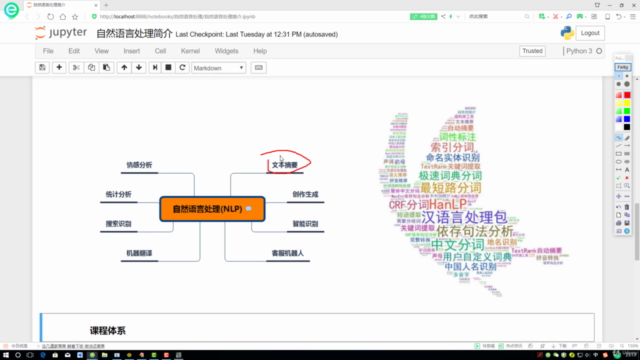Print drawing with the palette printer icon
Viewport: 640px width, 360px height.
(619, 223)
